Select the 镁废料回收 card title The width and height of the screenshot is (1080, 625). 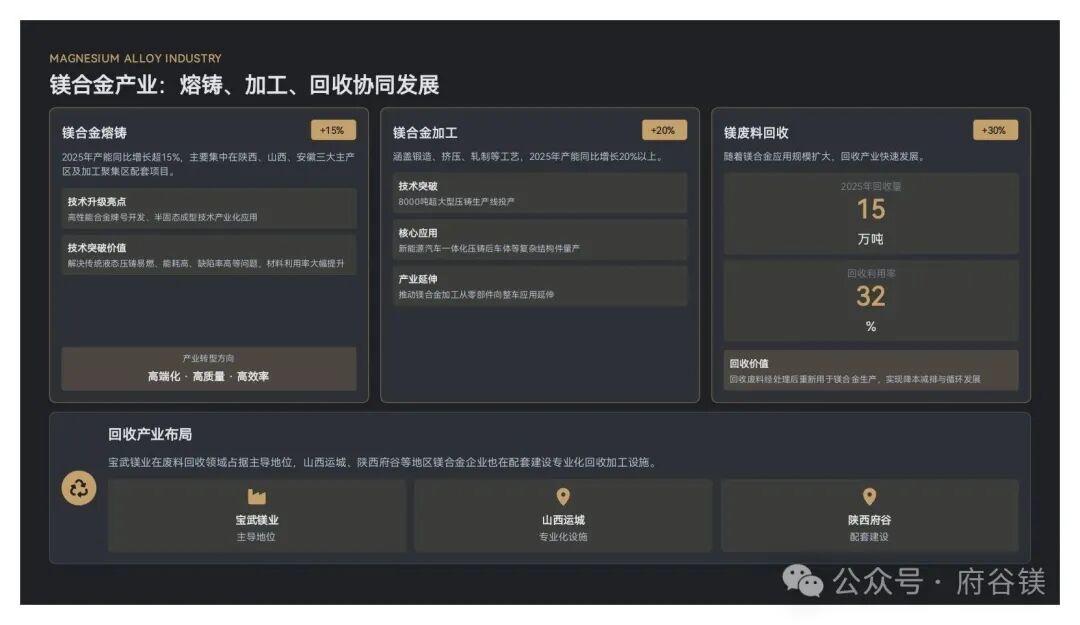(756, 133)
